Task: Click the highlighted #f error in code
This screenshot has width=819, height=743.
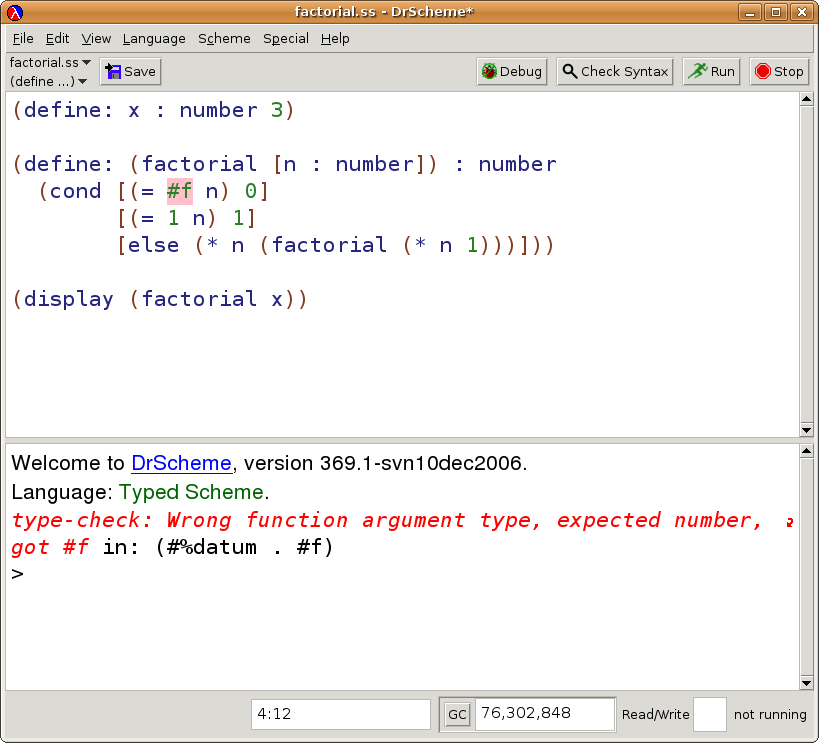Action: coord(179,191)
